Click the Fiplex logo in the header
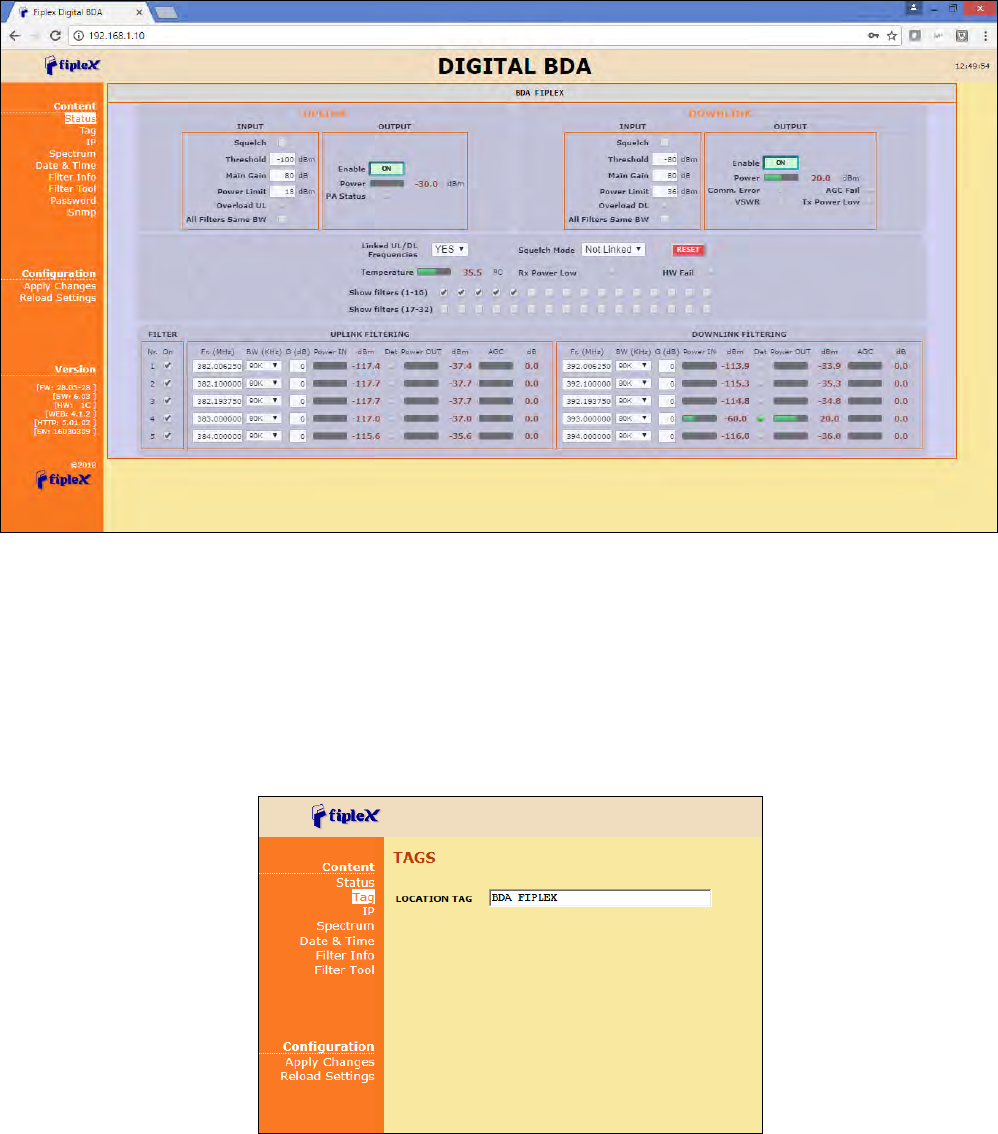This screenshot has width=998, height=1134. (x=72, y=65)
